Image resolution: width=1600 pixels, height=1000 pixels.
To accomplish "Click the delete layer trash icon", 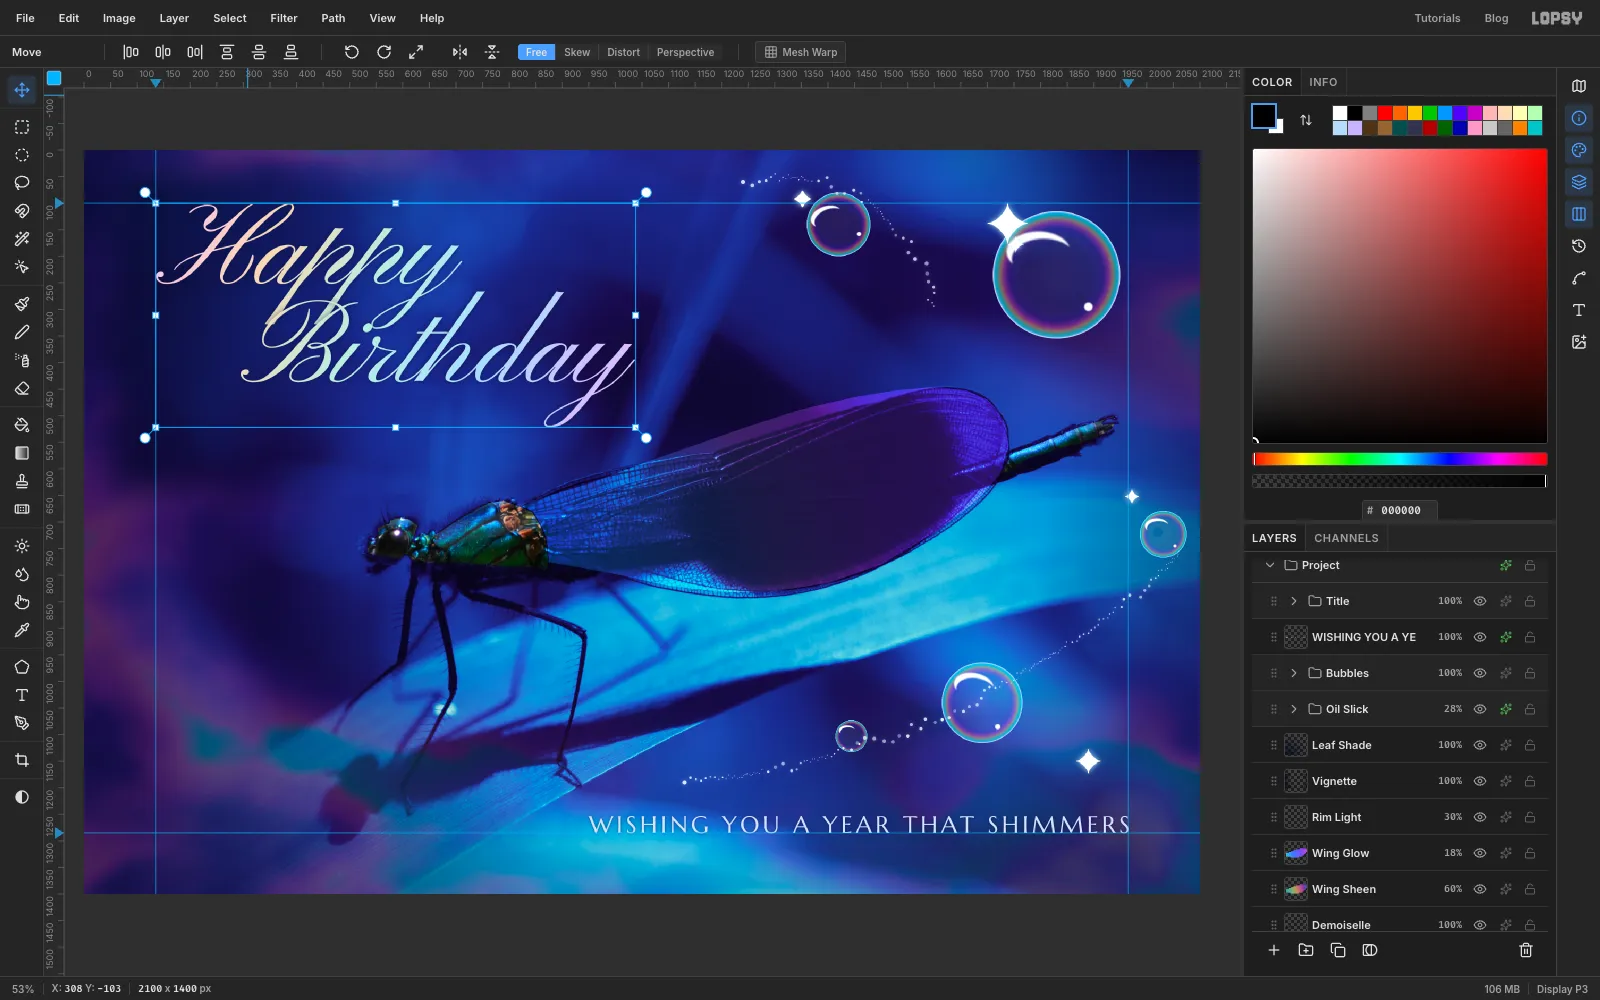I will point(1526,950).
